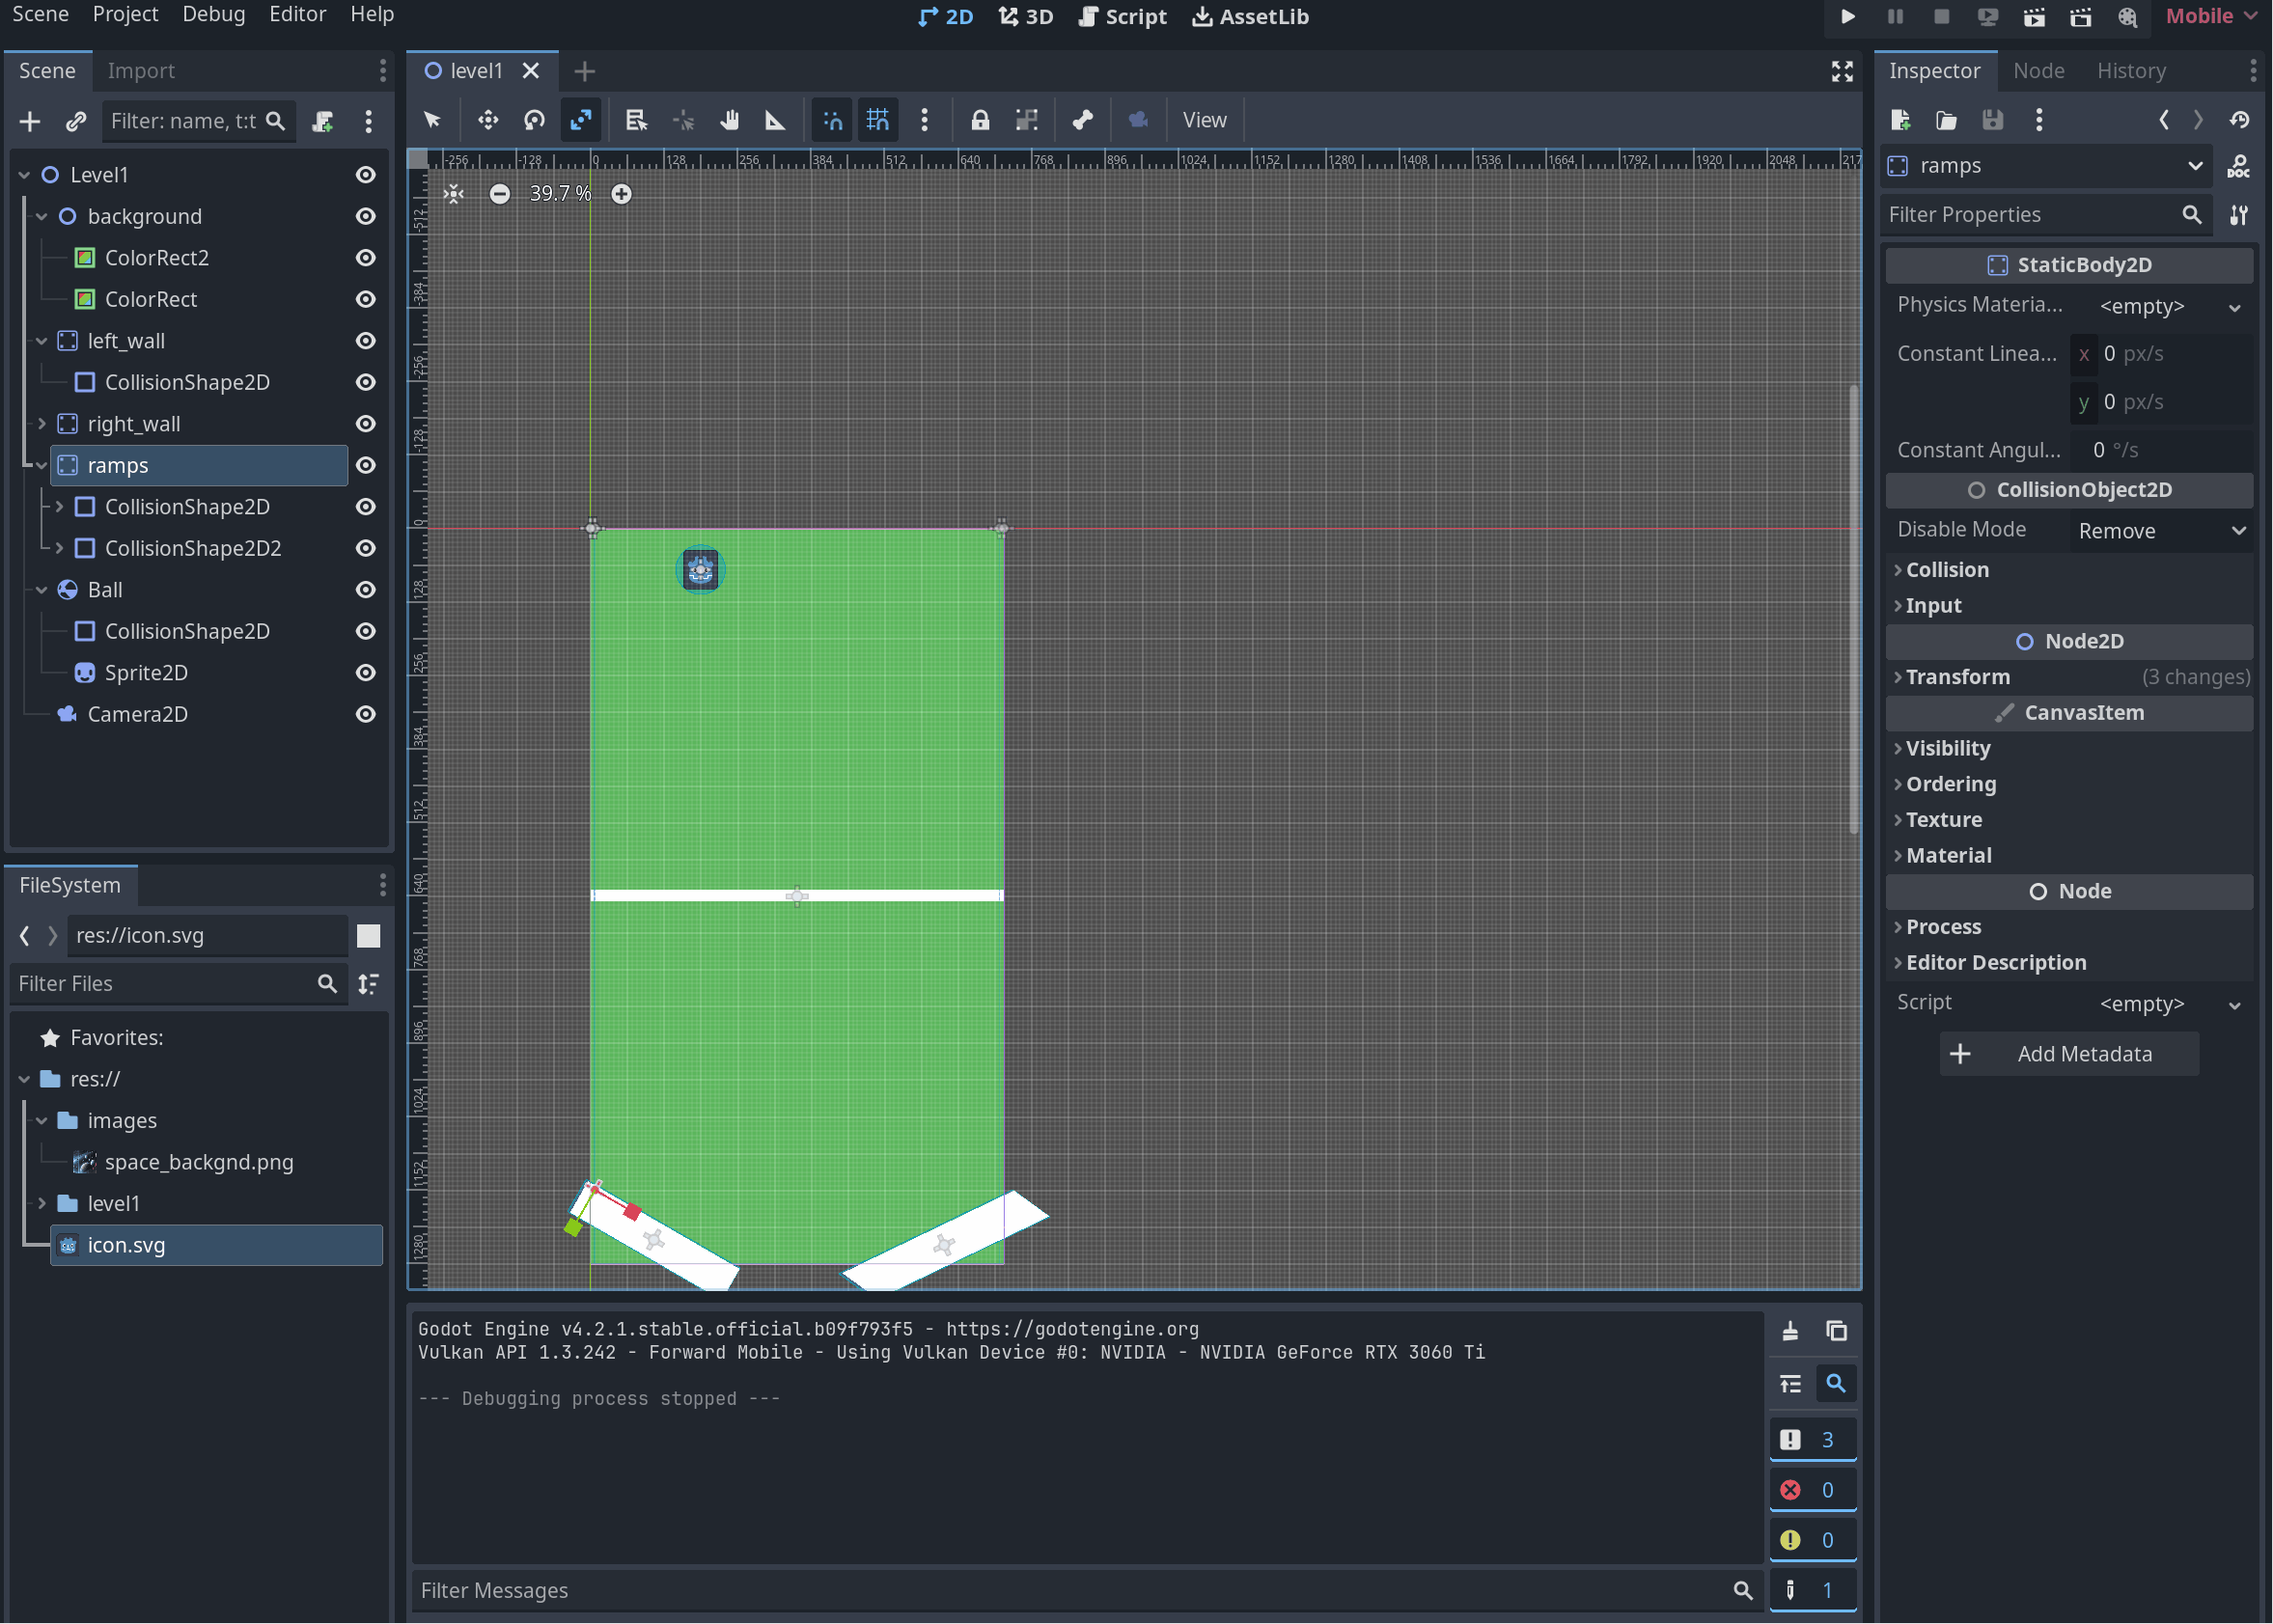Viewport: 2273px width, 1624px height.
Task: Toggle visibility of background node
Action: pyautogui.click(x=364, y=216)
